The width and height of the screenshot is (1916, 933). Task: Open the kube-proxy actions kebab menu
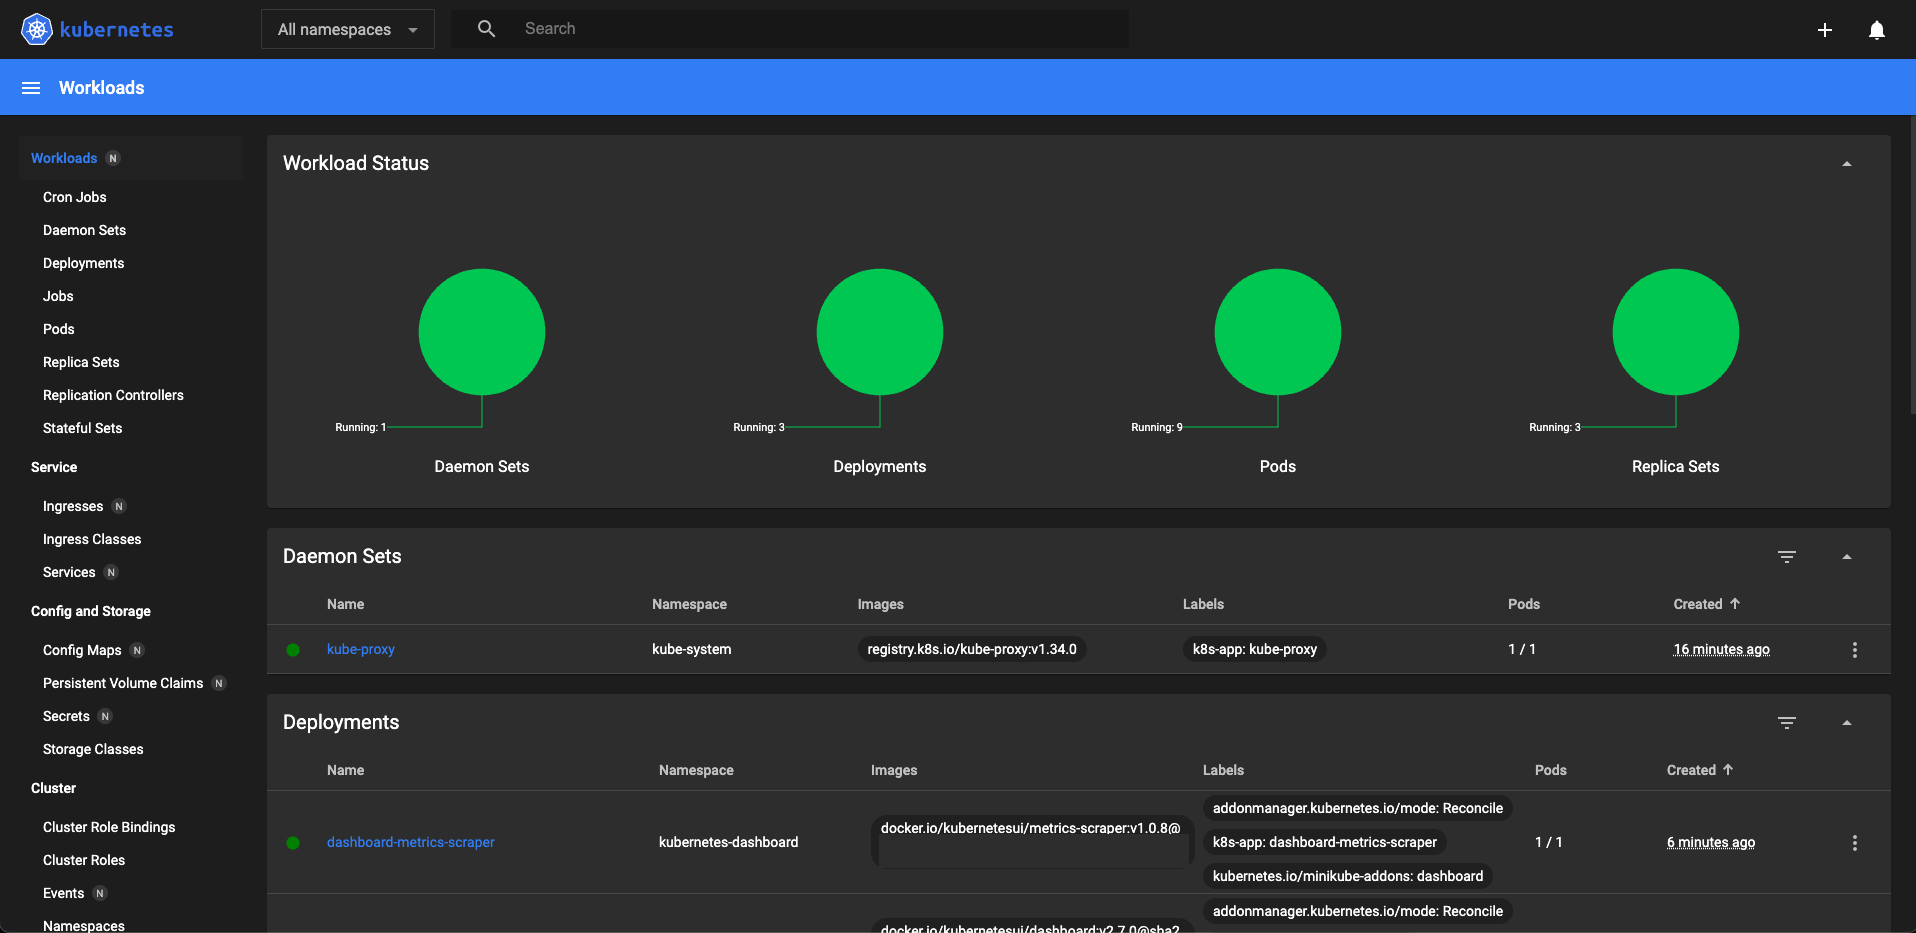coord(1855,649)
